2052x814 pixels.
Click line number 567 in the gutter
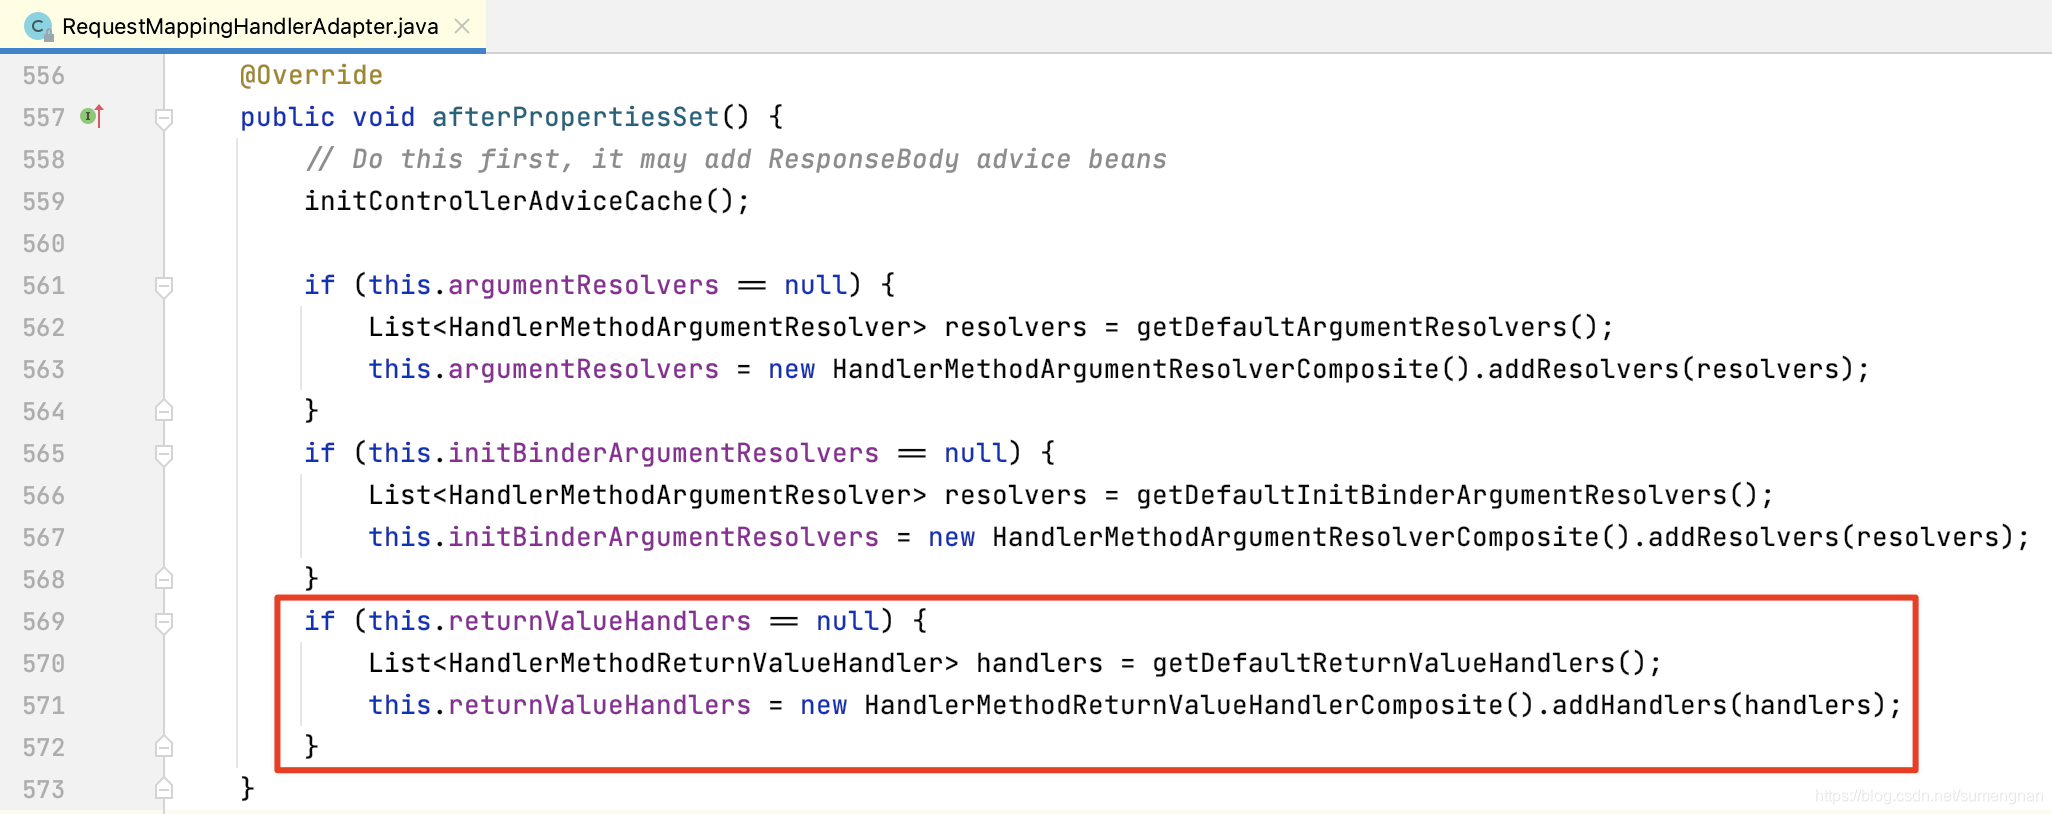[x=44, y=538]
